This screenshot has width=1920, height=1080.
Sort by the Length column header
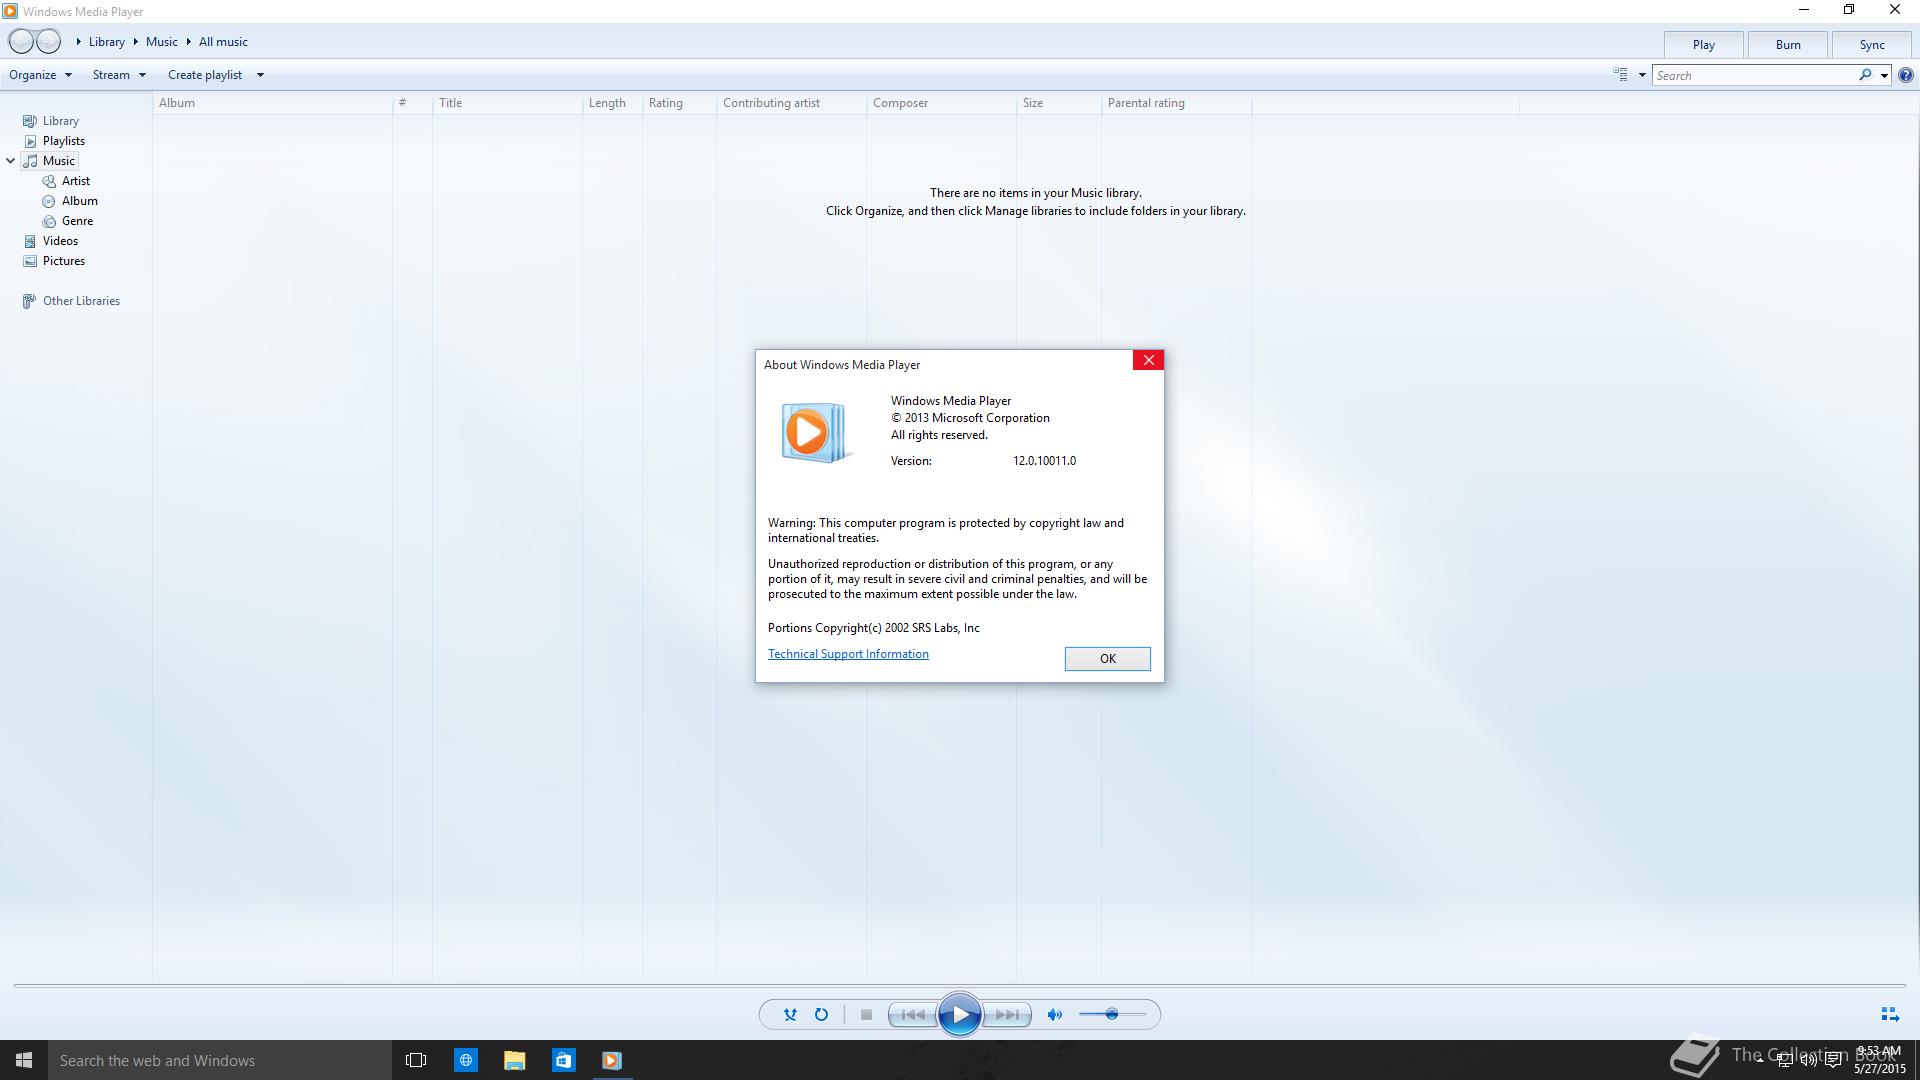coord(613,103)
